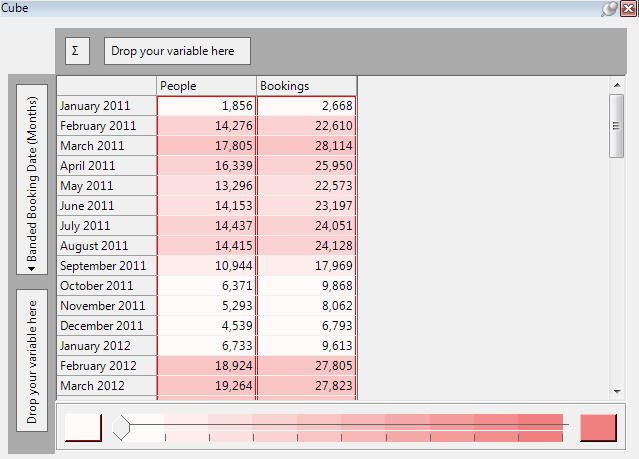
Task: Click the vertical scrollbar thumb
Action: [x=617, y=126]
